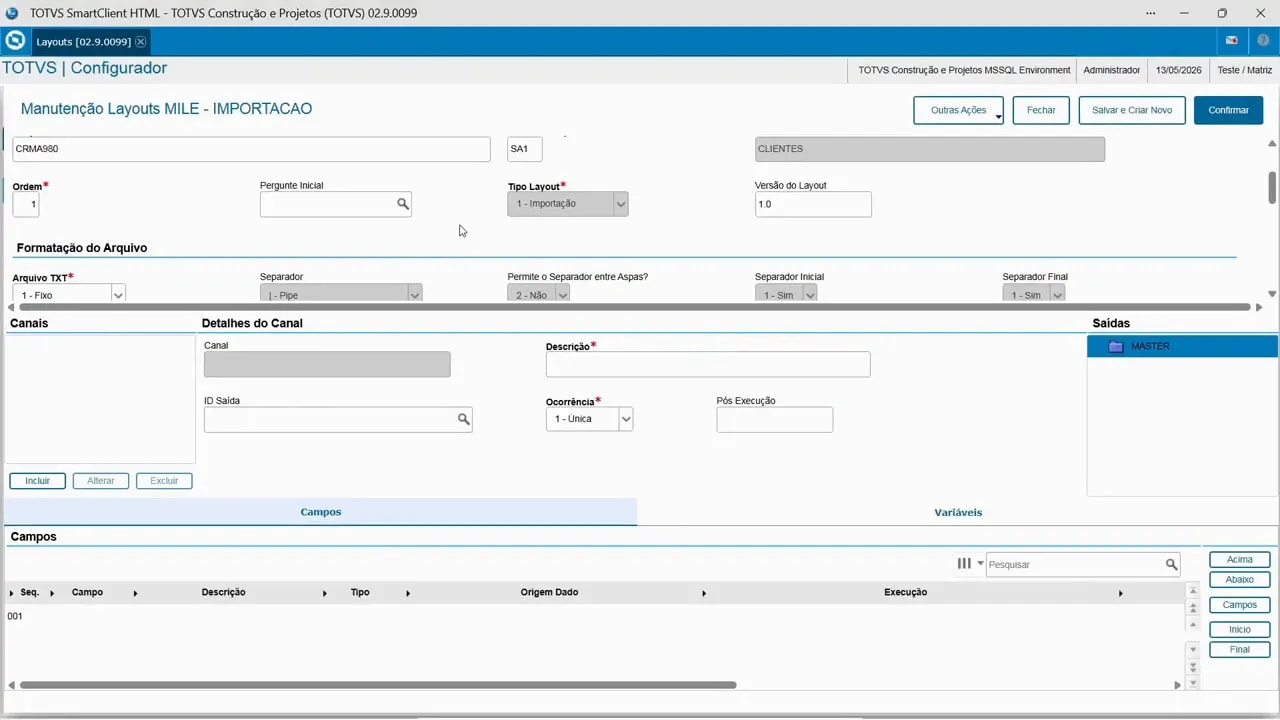
Task: Expand the Outras Ações menu
Action: (959, 110)
